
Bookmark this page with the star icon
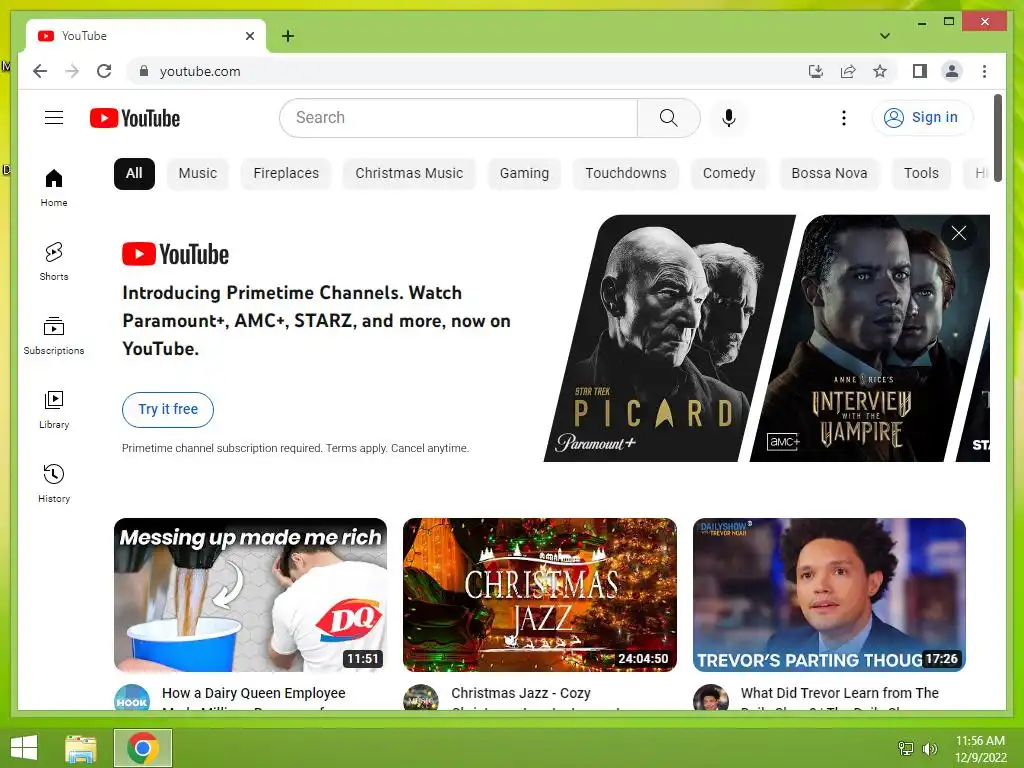[x=880, y=71]
